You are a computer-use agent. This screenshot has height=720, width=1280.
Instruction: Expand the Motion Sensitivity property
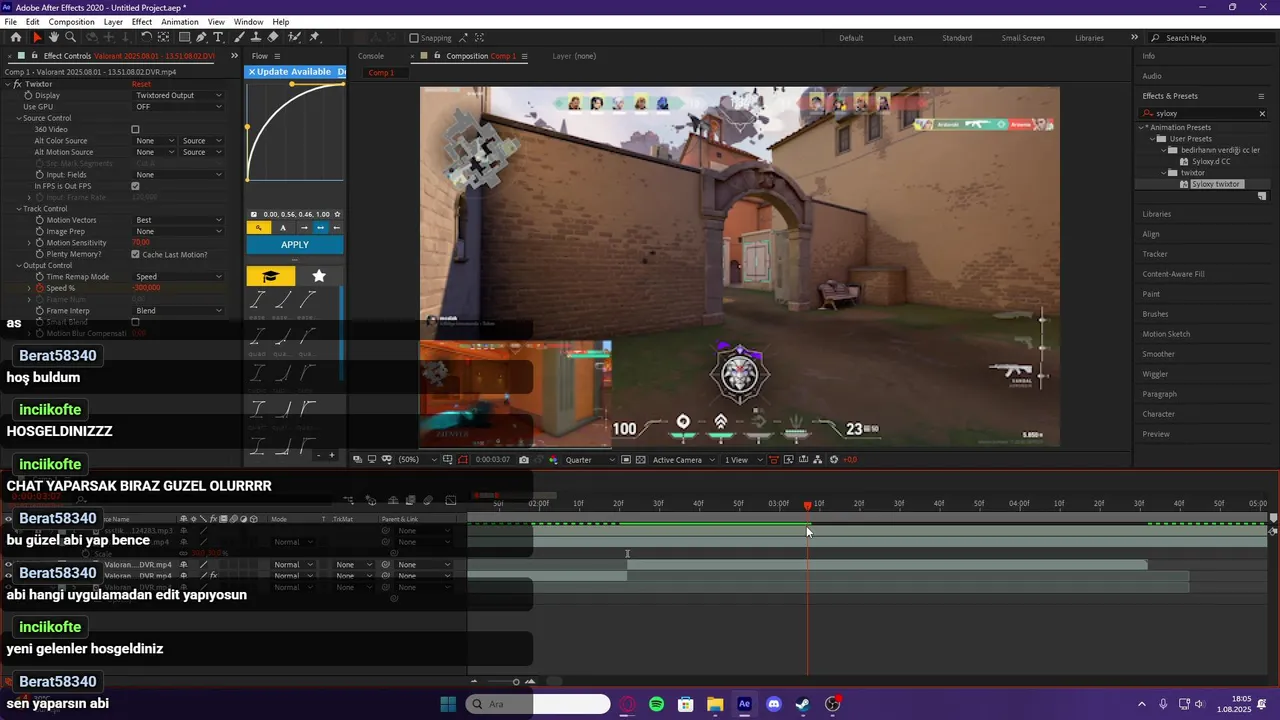click(x=29, y=243)
